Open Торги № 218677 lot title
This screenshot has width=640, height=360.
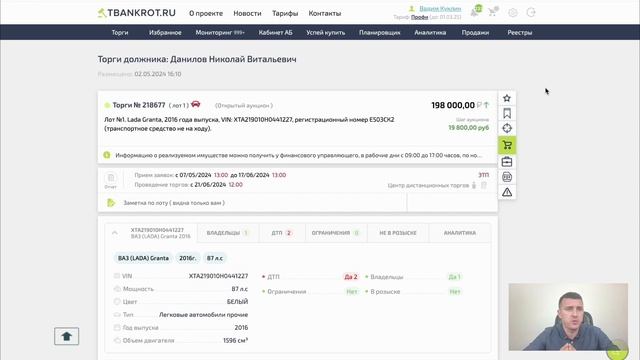[139, 105]
